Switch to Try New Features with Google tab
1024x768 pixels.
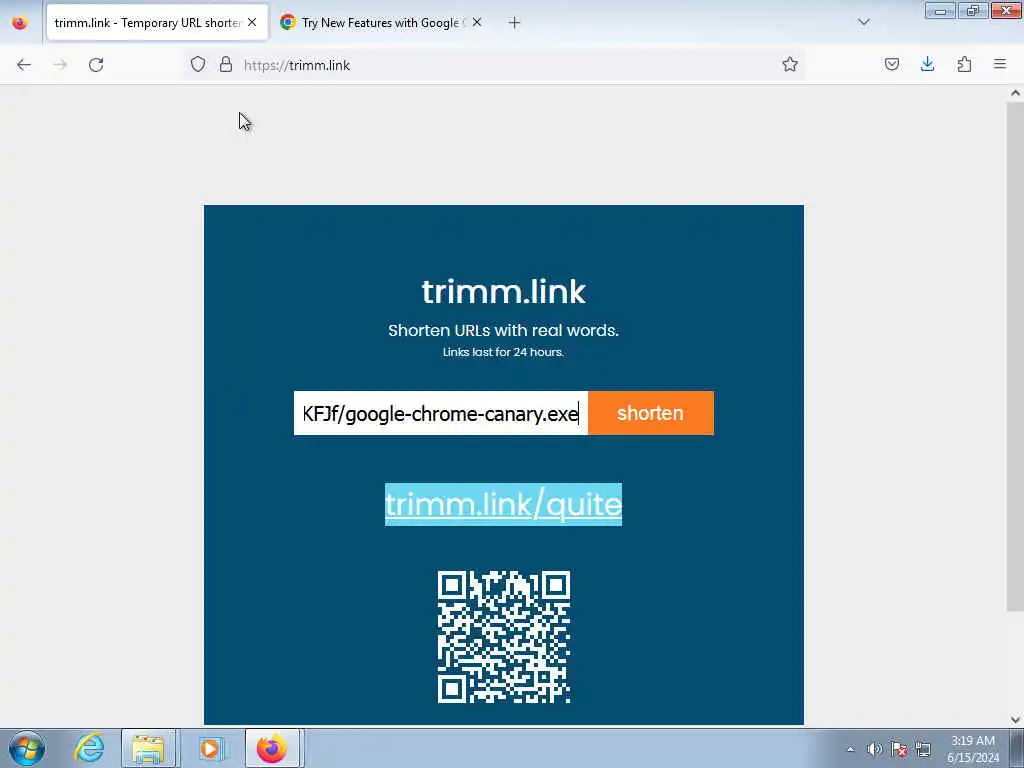(x=380, y=23)
